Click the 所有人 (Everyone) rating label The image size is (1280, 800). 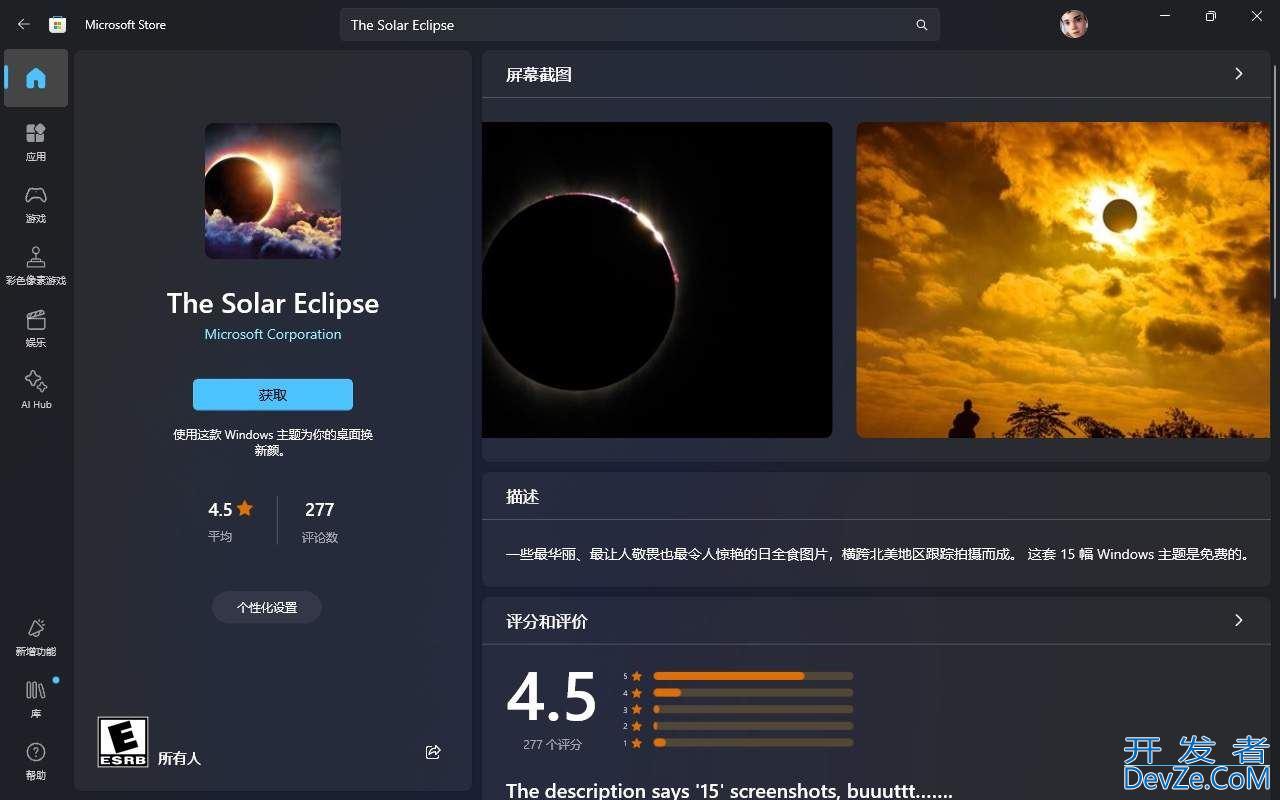[179, 758]
